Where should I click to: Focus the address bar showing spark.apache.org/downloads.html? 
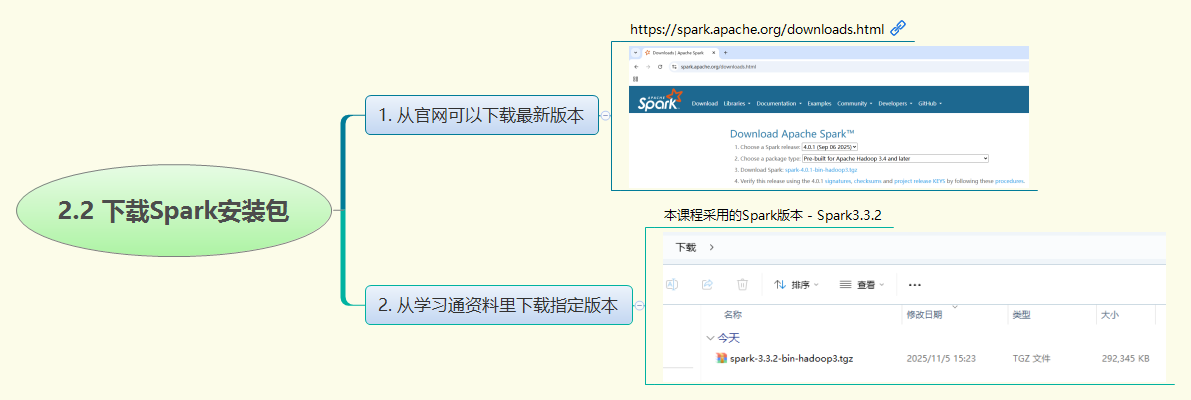(x=849, y=67)
